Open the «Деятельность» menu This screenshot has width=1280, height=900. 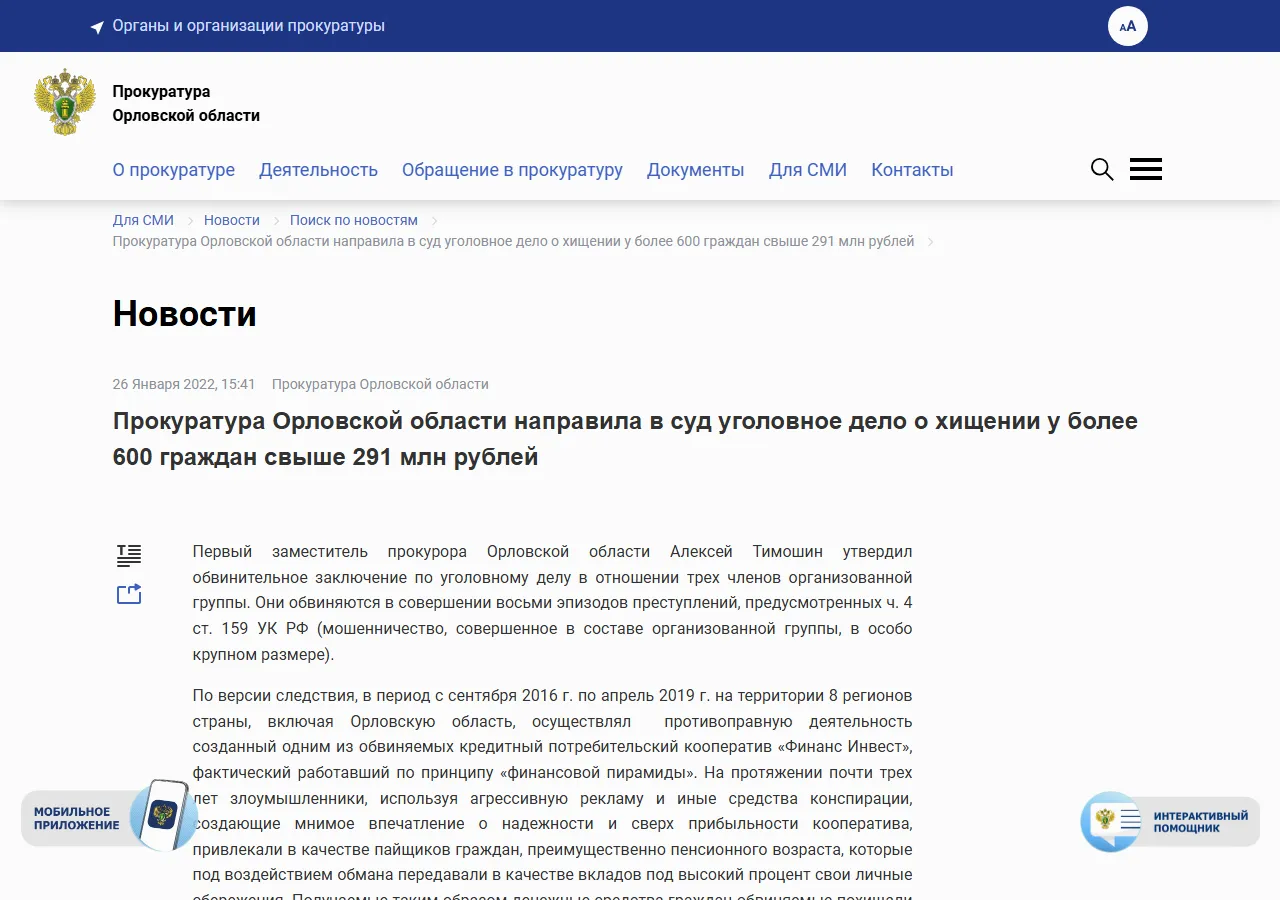pos(318,170)
